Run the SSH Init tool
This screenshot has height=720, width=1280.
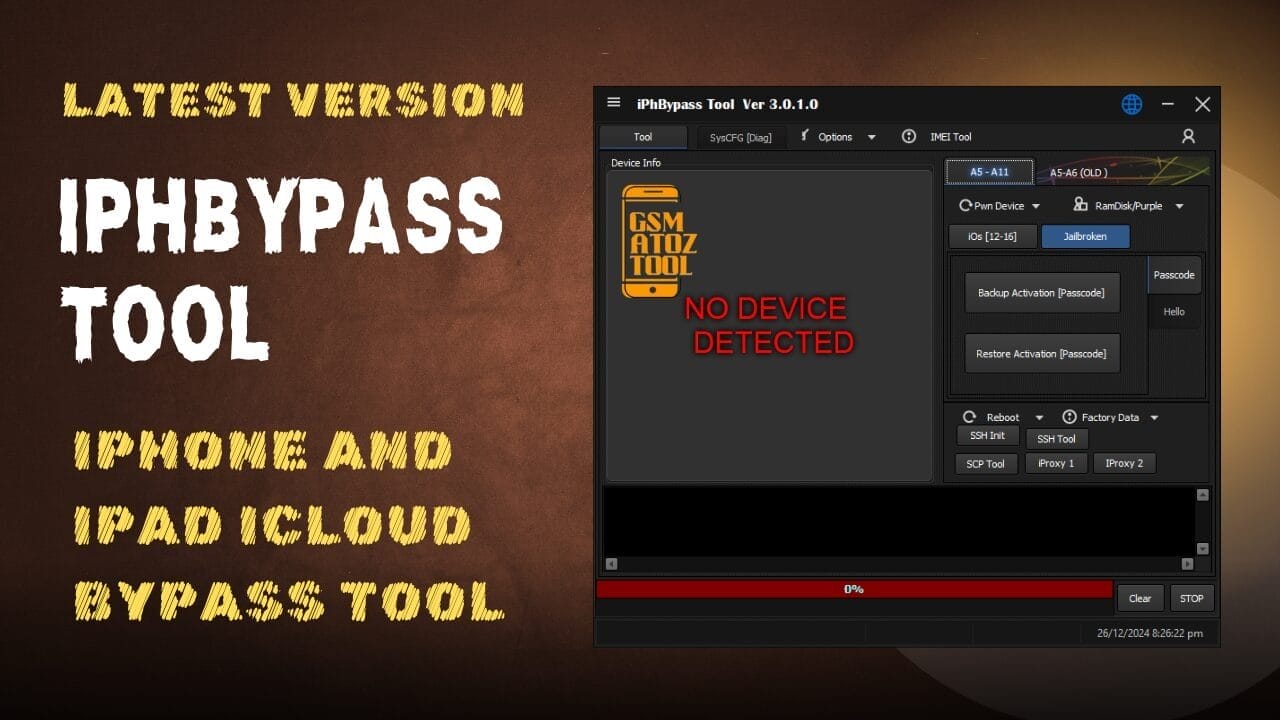987,435
